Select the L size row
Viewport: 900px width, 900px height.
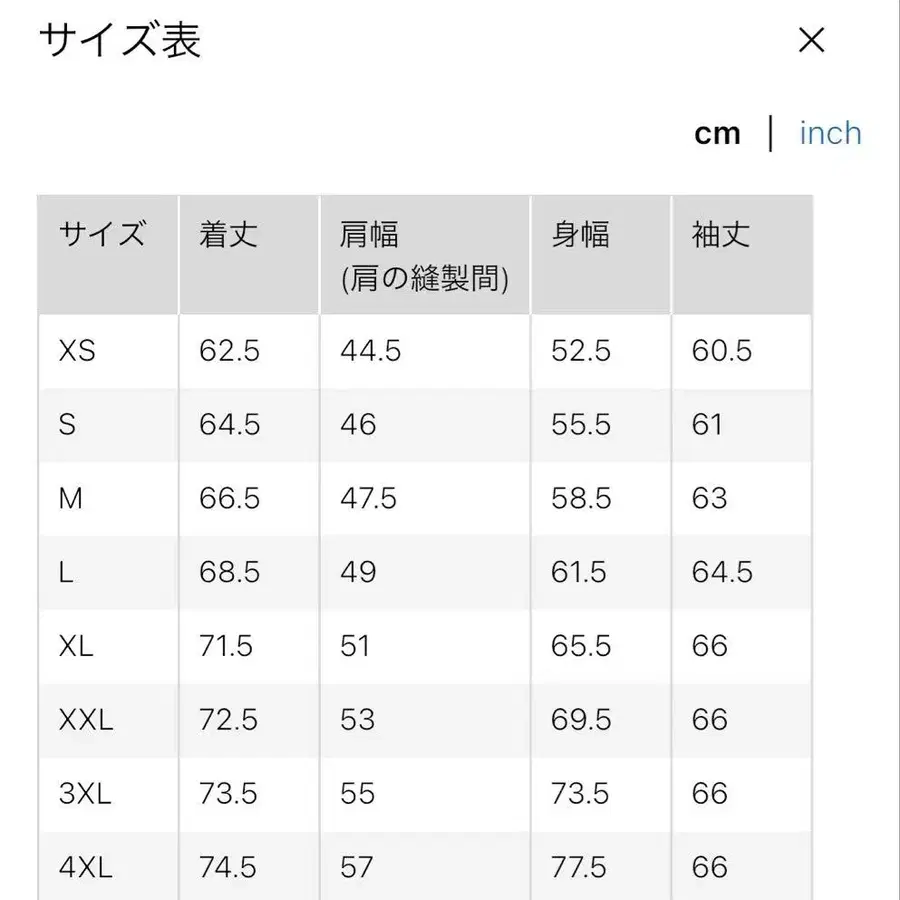point(65,572)
